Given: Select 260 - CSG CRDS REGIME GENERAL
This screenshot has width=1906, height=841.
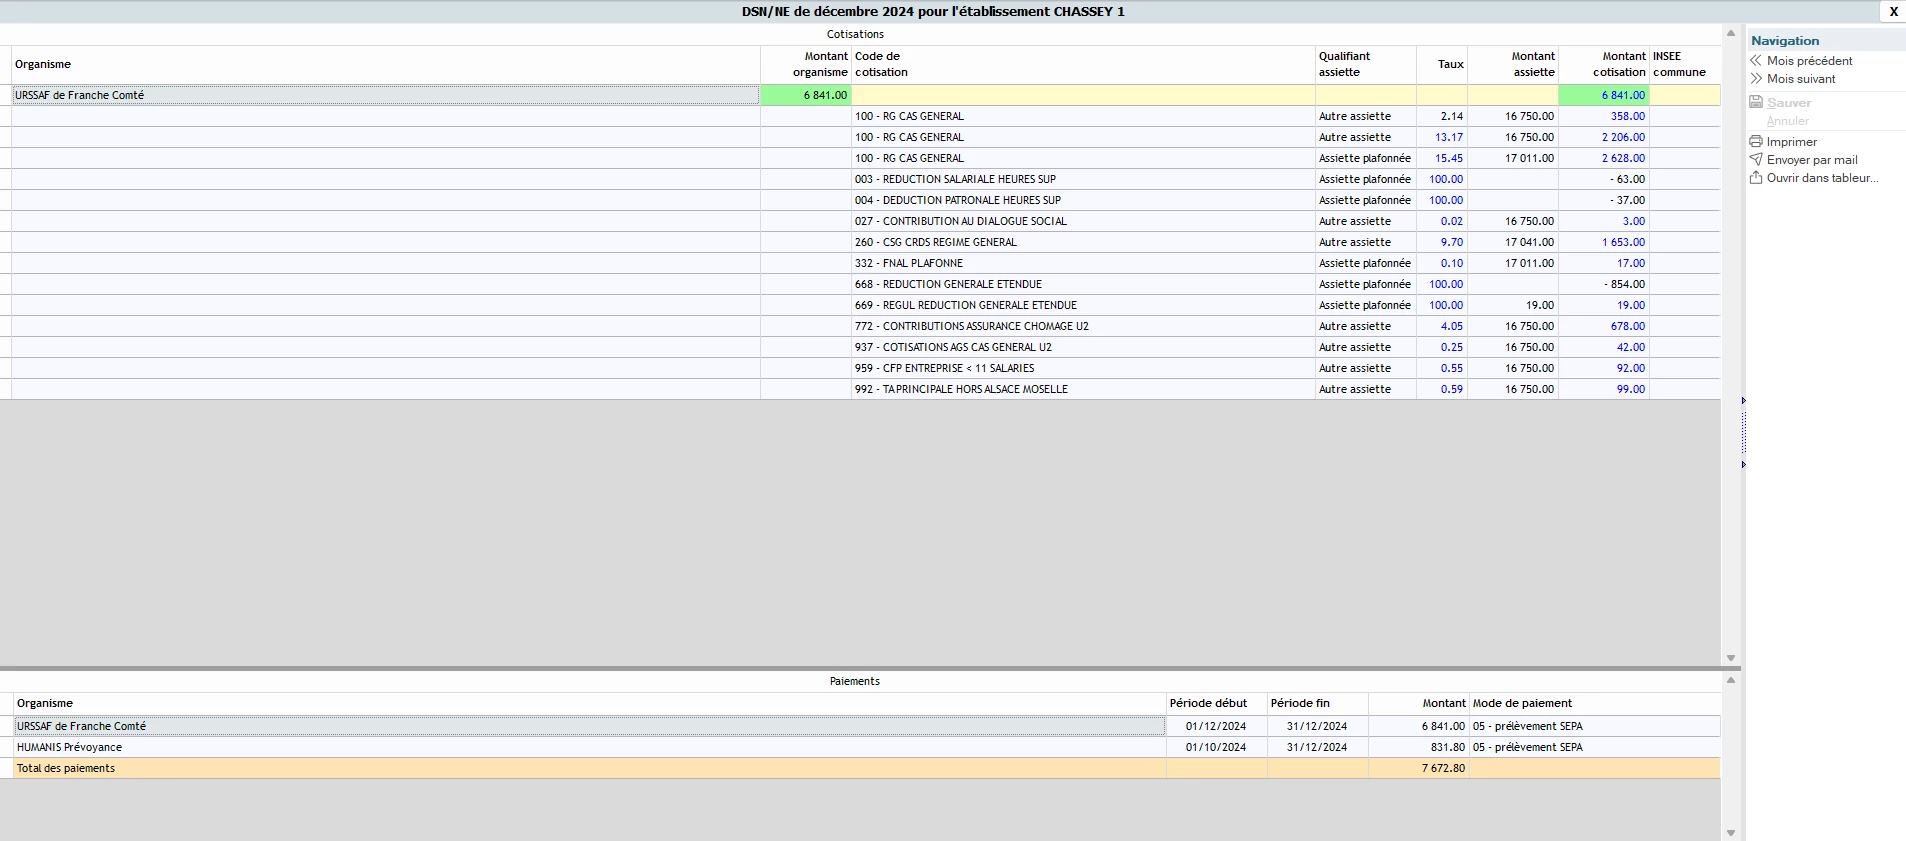Looking at the screenshot, I should pos(1083,242).
